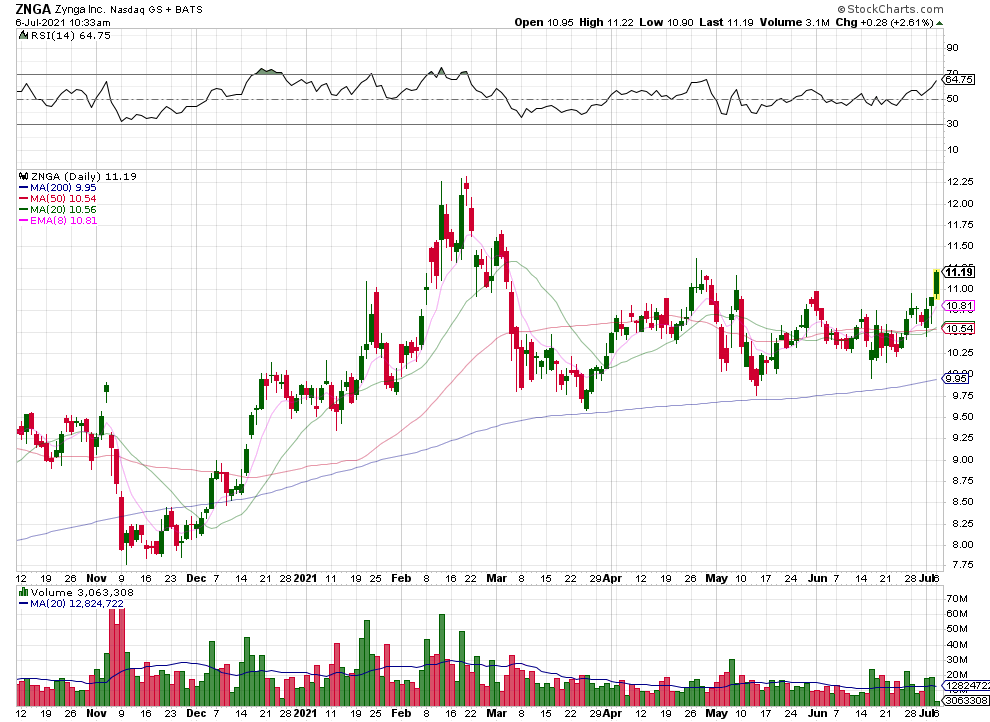Screen dimensions: 990x722
Task: Click the 6-Jul-2021 10:33am timestamp
Action: pos(63,23)
